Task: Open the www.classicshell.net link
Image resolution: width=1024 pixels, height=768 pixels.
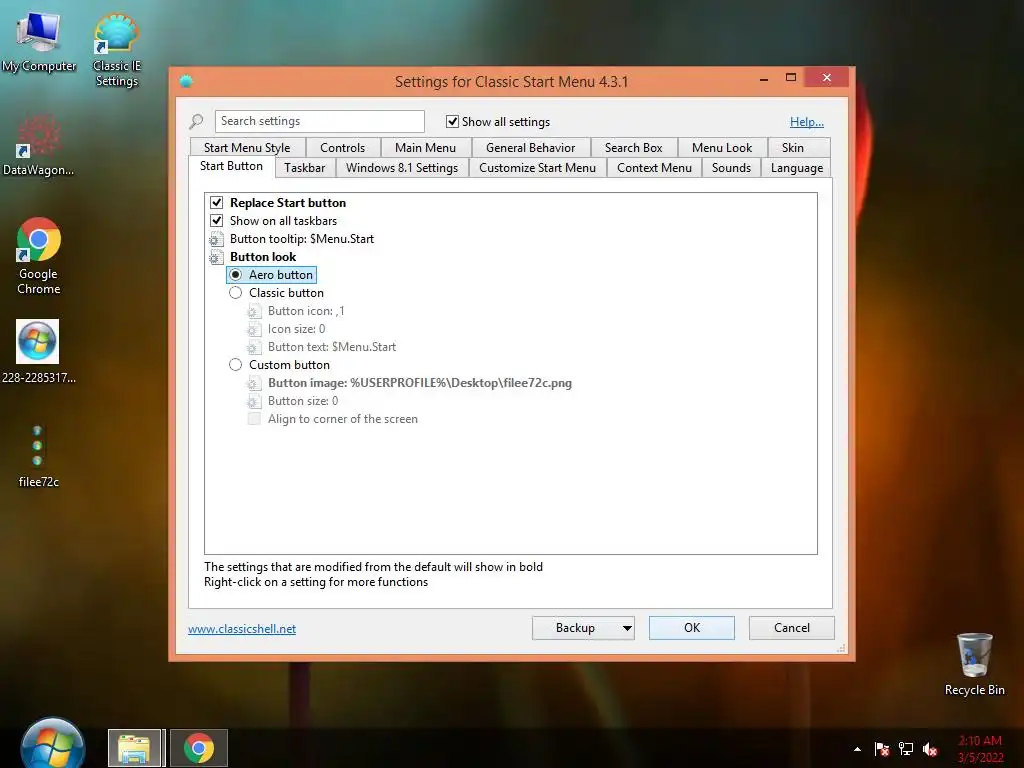Action: pyautogui.click(x=242, y=629)
